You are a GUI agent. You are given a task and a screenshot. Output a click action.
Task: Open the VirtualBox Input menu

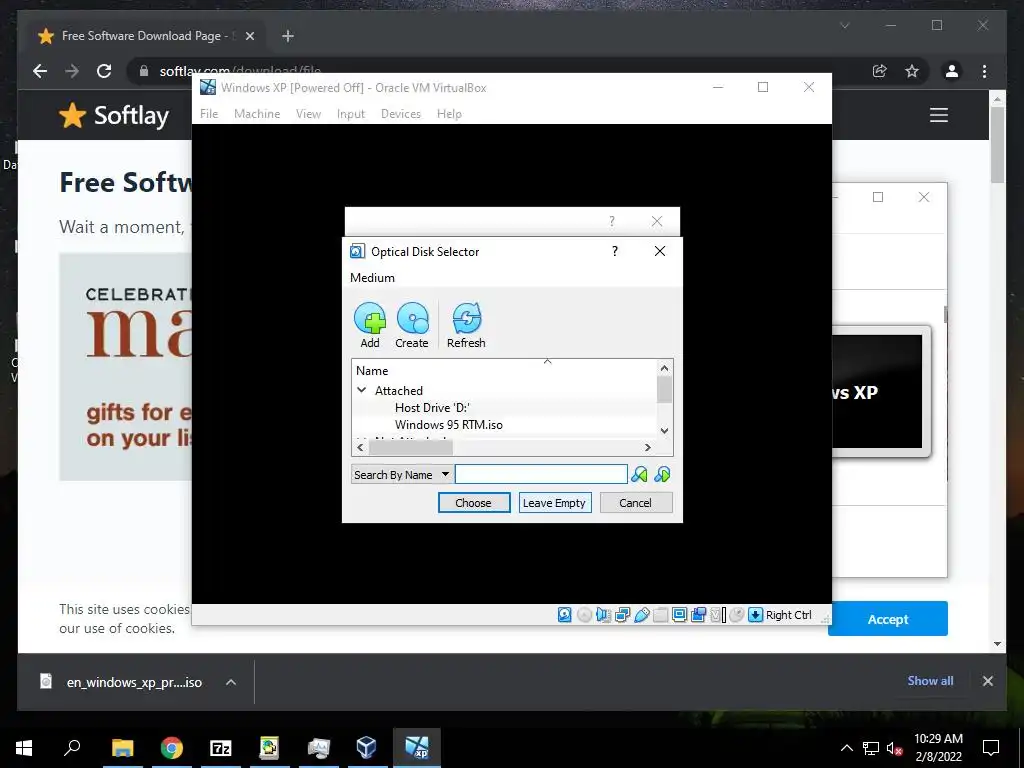tap(351, 114)
